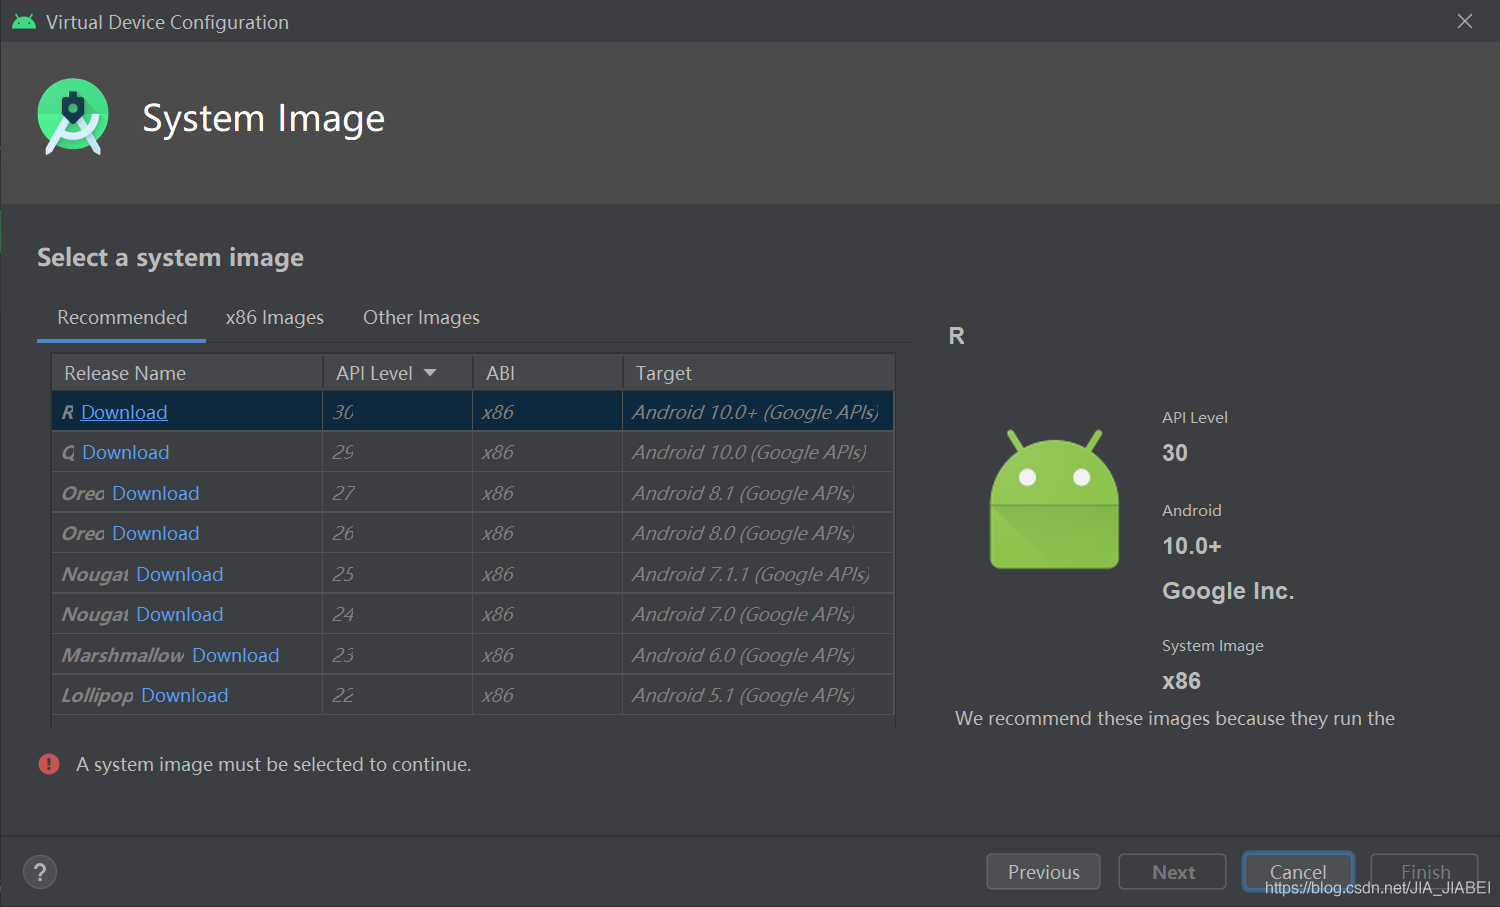Click API level 27 cell in table
The image size is (1500, 907).
397,493
